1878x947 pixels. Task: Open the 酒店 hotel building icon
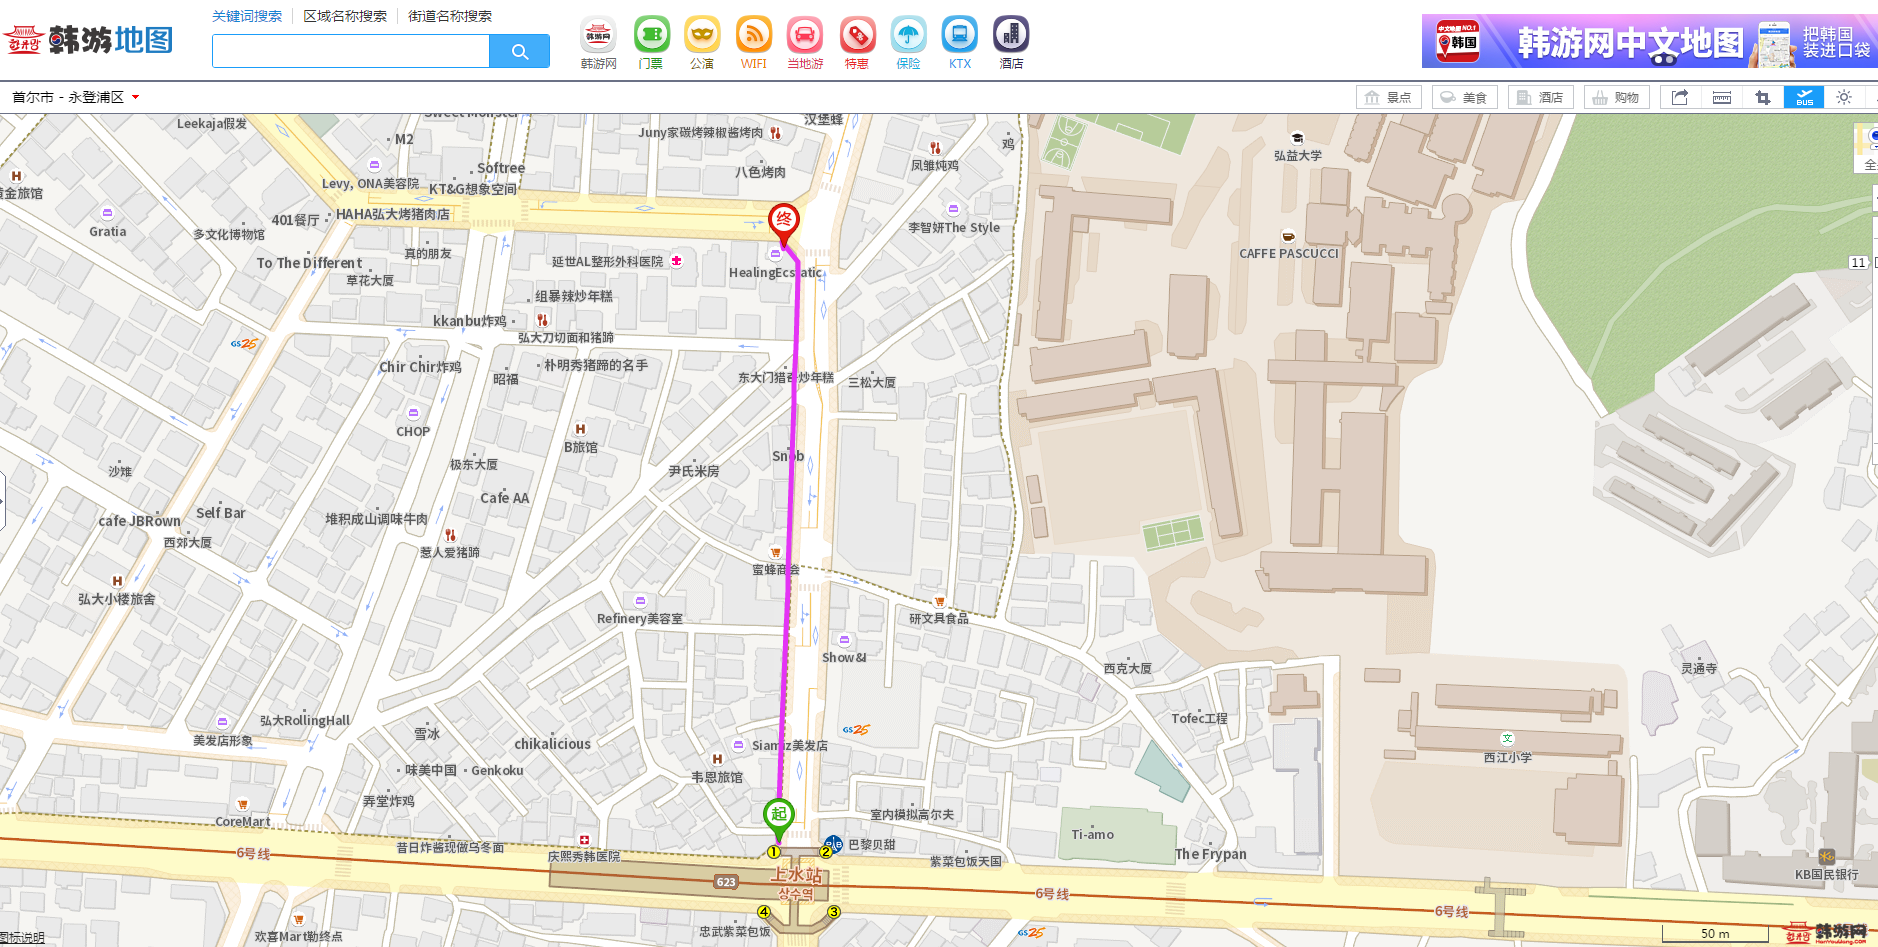[x=1011, y=36]
